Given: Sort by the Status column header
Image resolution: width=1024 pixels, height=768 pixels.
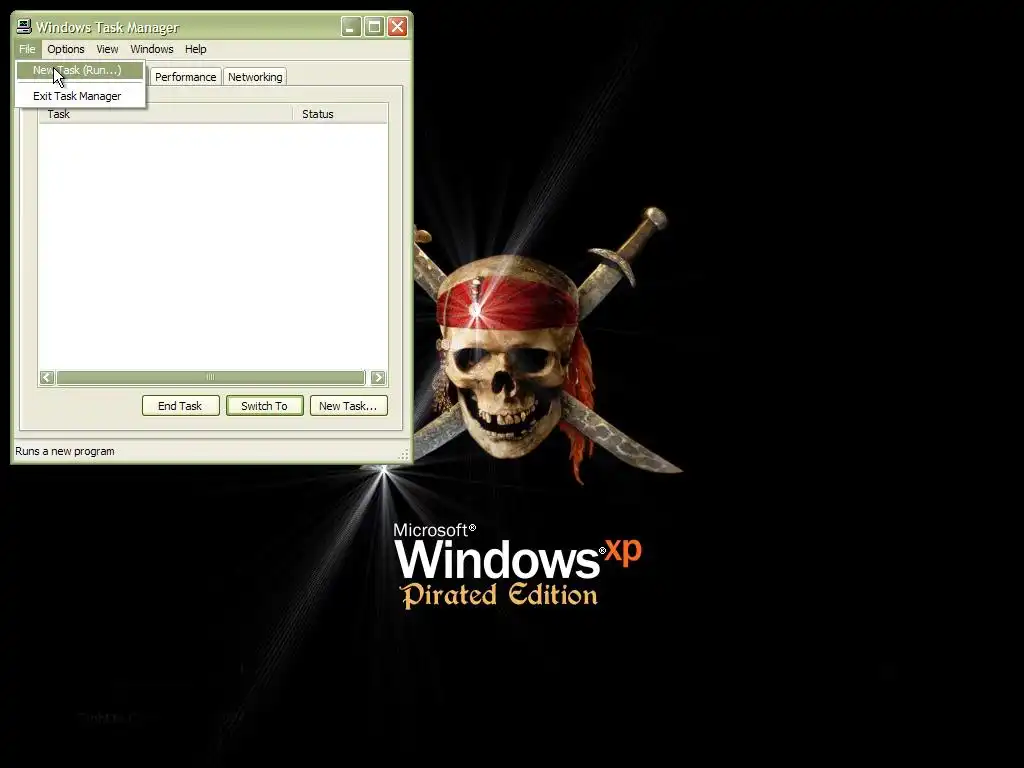Looking at the screenshot, I should click(340, 114).
